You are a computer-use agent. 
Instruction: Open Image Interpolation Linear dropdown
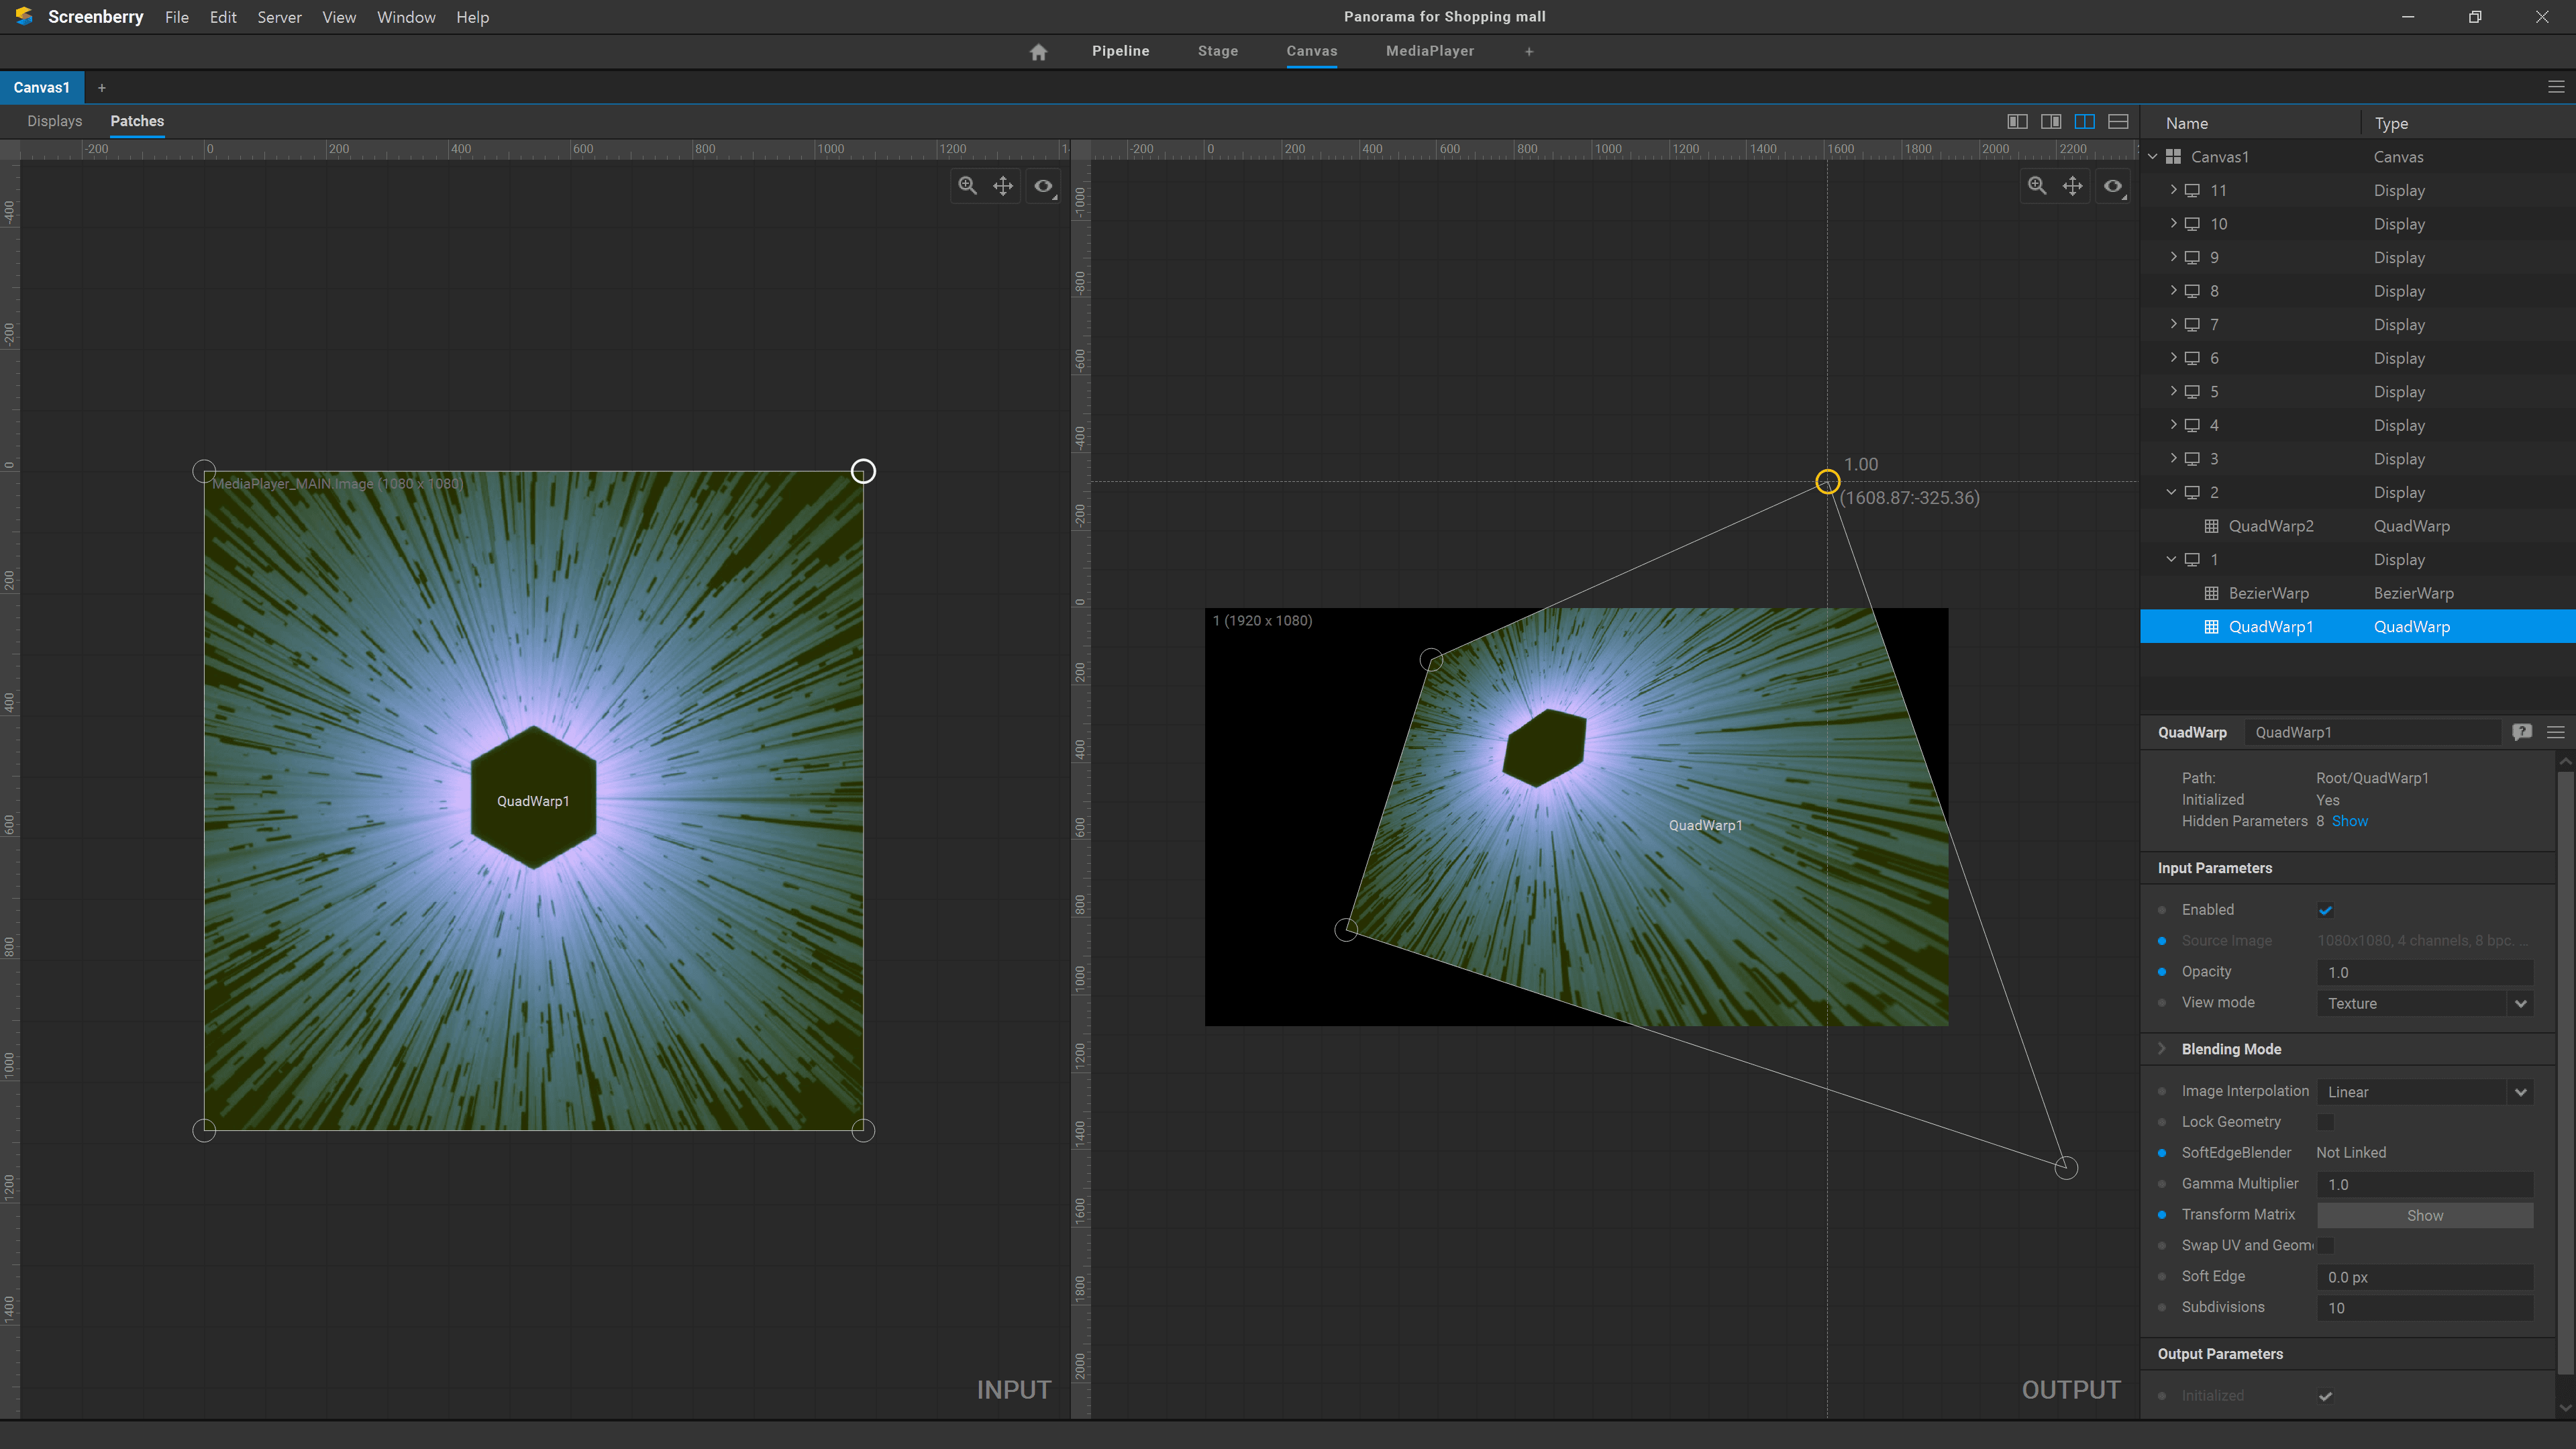pos(2424,1092)
